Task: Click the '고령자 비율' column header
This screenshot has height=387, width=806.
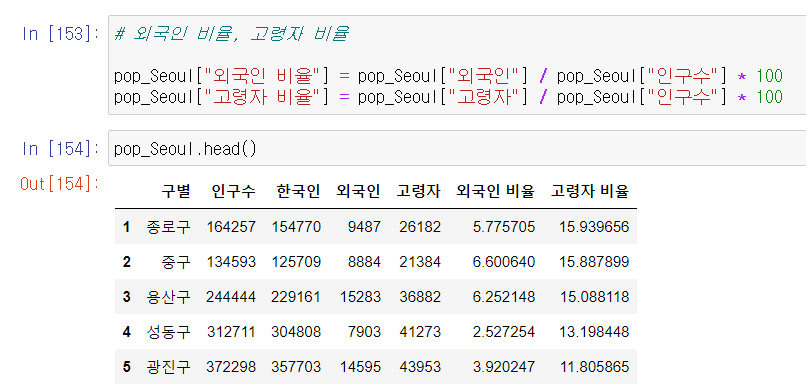Action: [x=590, y=192]
